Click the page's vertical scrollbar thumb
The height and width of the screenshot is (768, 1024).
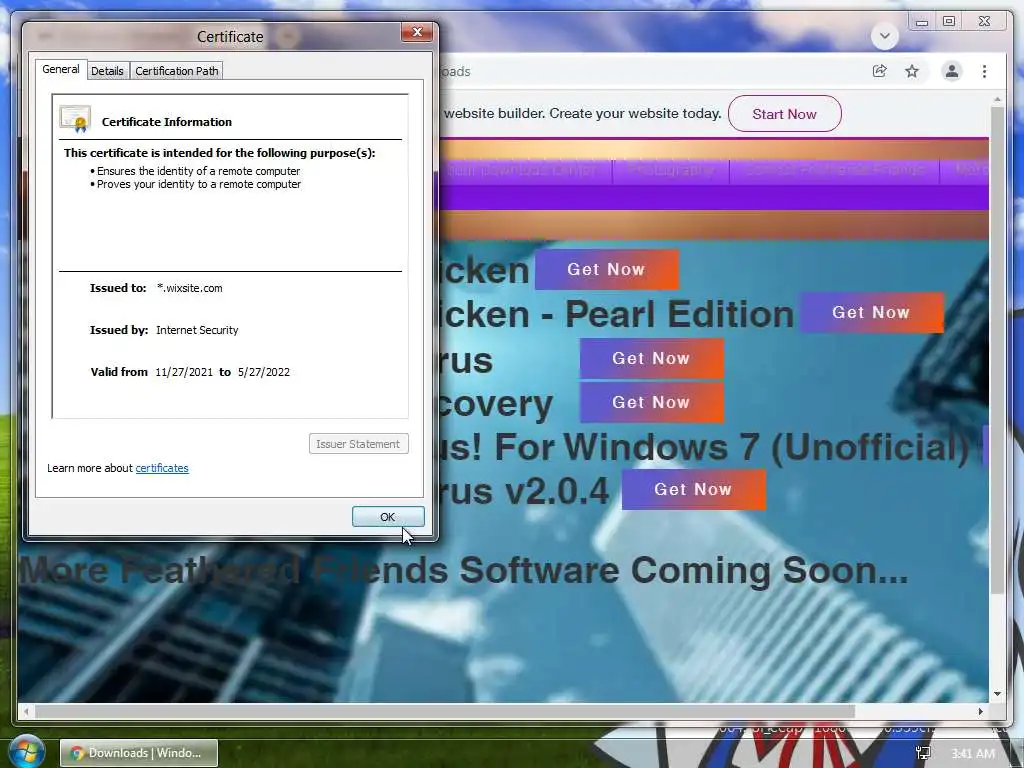[997, 350]
